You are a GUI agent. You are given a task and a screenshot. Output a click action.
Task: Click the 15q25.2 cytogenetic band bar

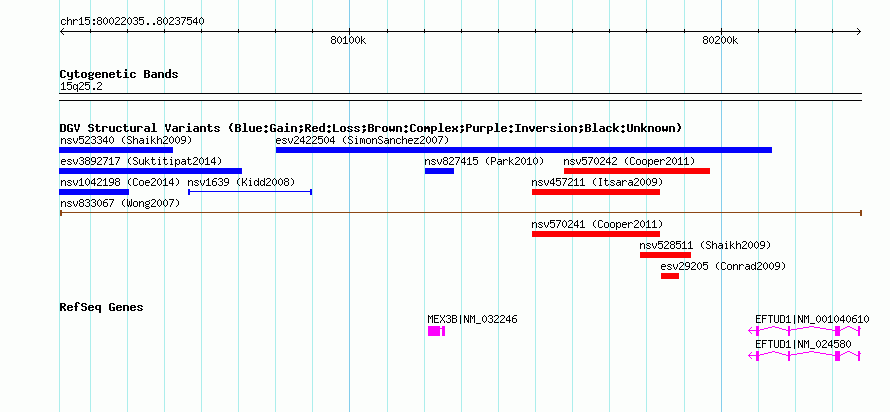point(461,96)
